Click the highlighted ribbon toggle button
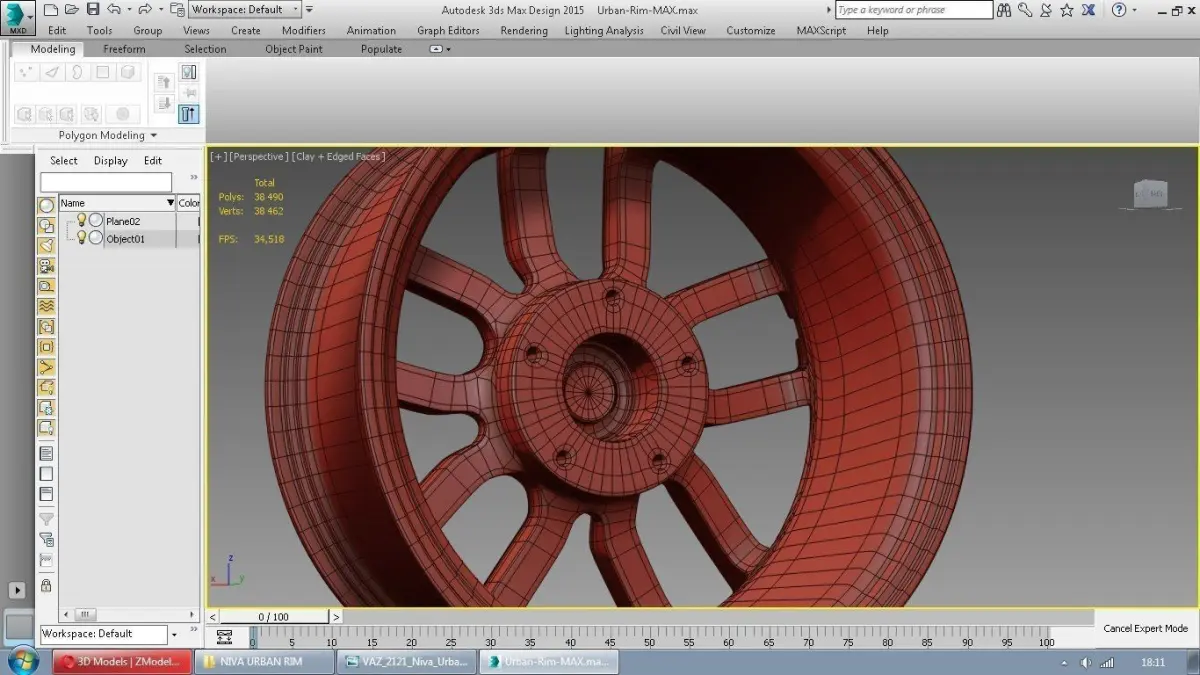Image resolution: width=1200 pixels, height=675 pixels. [x=189, y=114]
